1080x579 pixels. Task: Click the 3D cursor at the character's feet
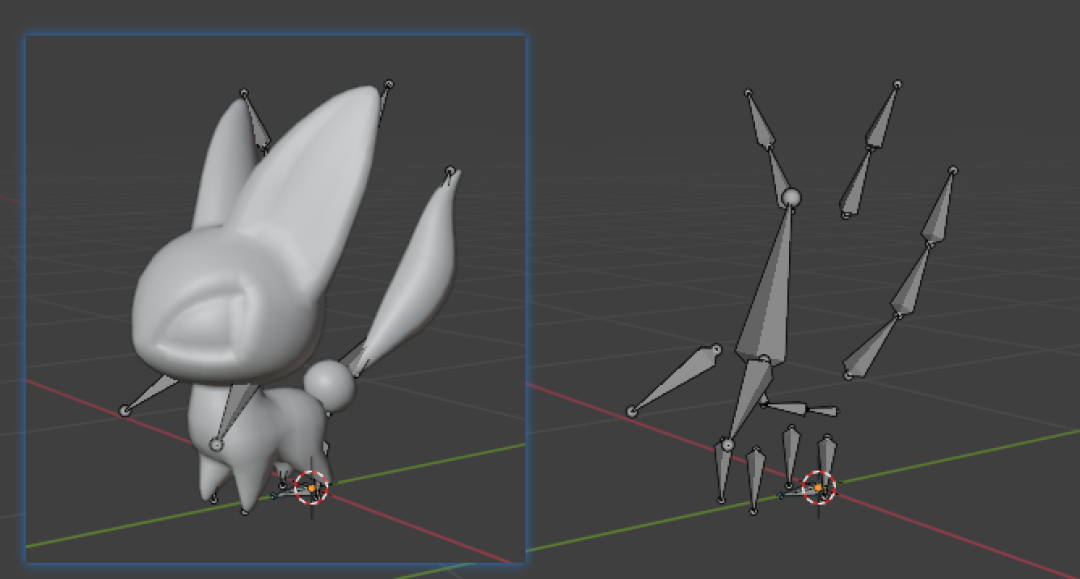(311, 487)
